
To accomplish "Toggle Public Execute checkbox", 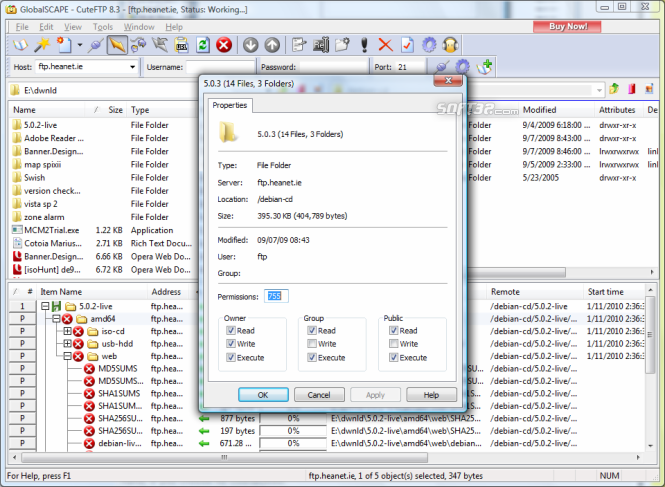I will pyautogui.click(x=394, y=358).
